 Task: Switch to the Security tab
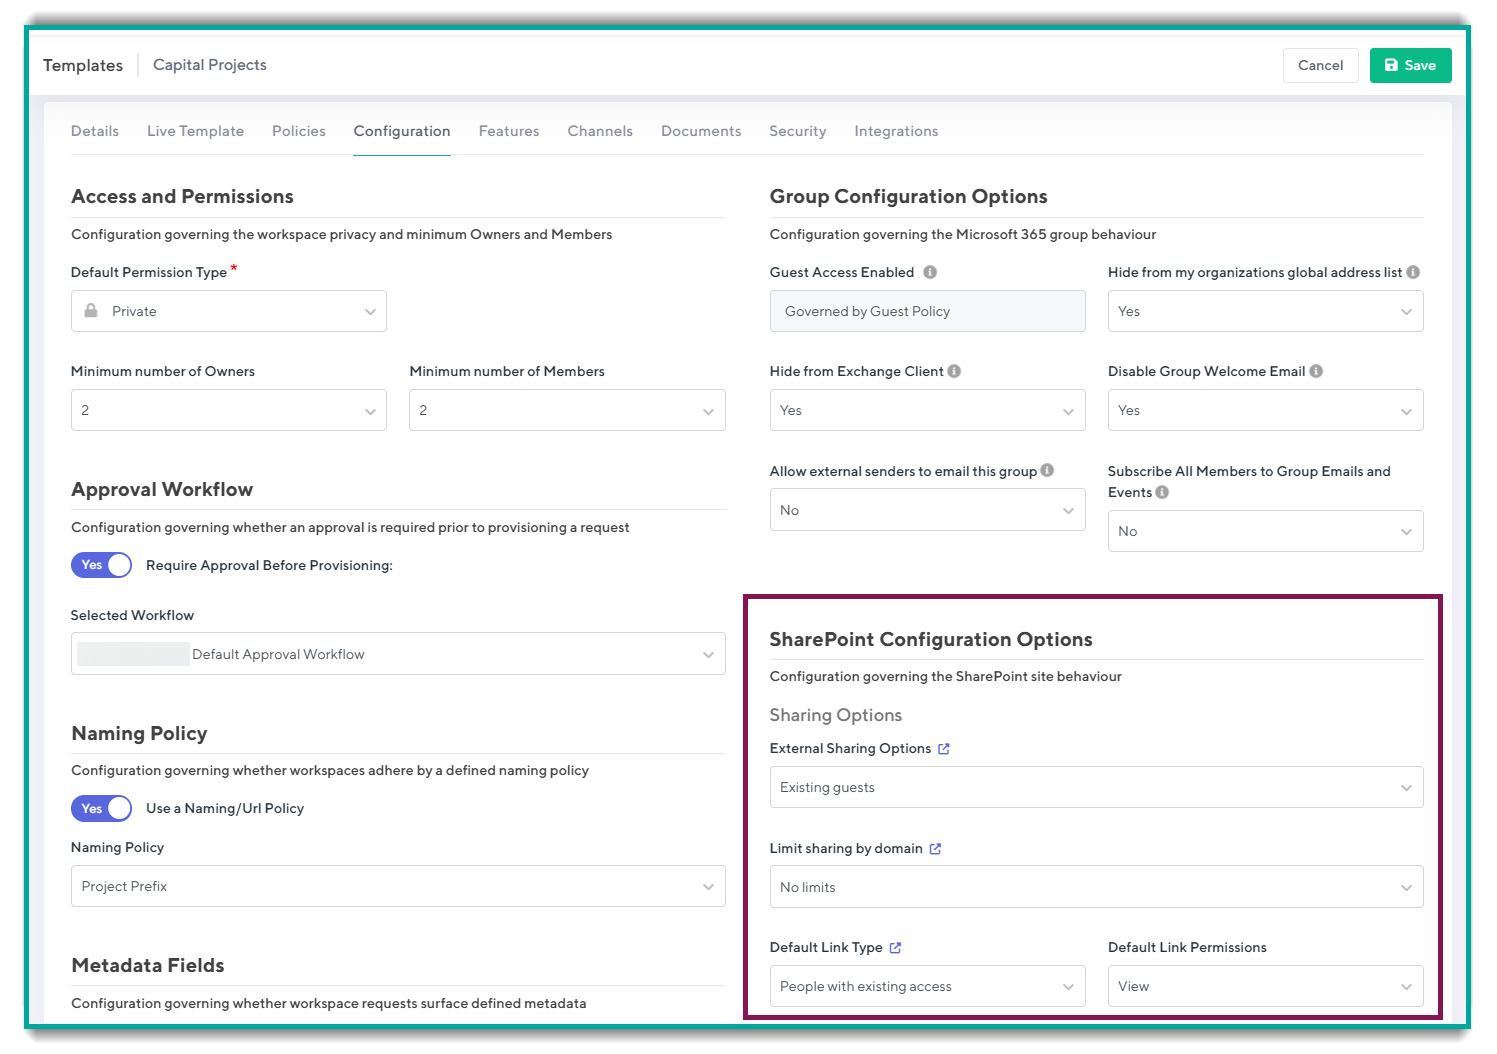(797, 131)
